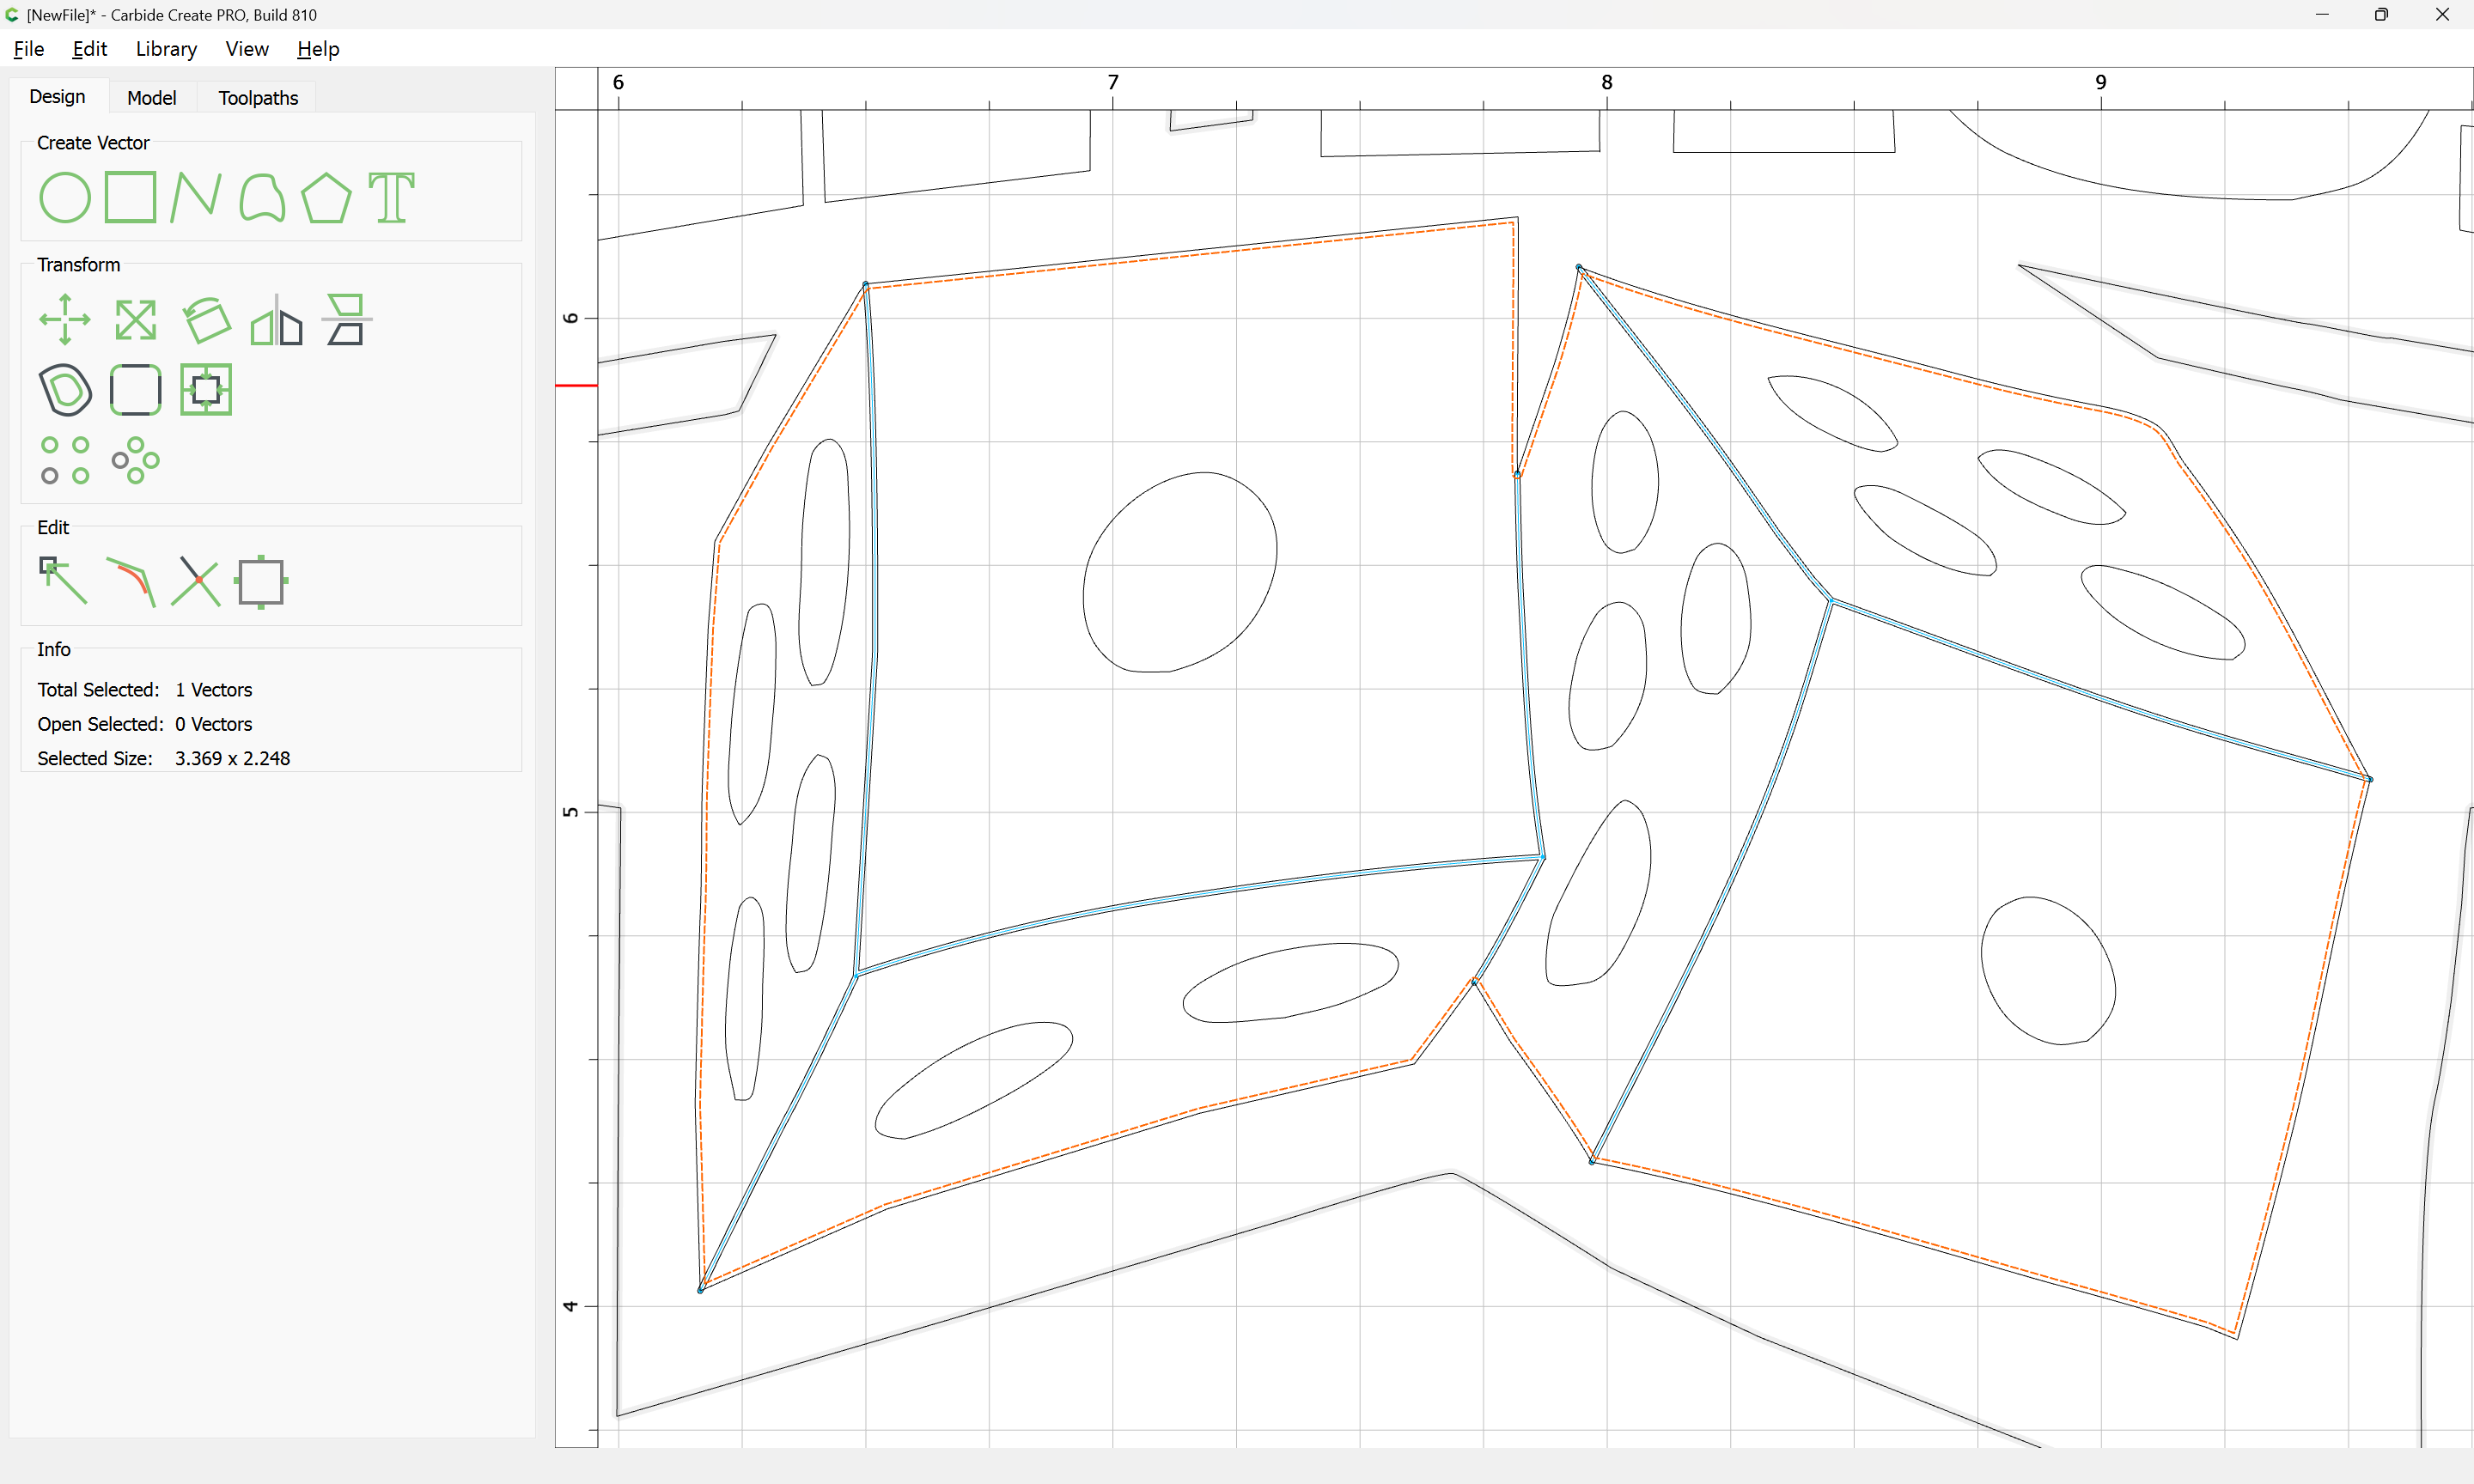Screen dimensions: 2474x1484
Task: Open the Offset Vectors tool
Action: pos(65,389)
